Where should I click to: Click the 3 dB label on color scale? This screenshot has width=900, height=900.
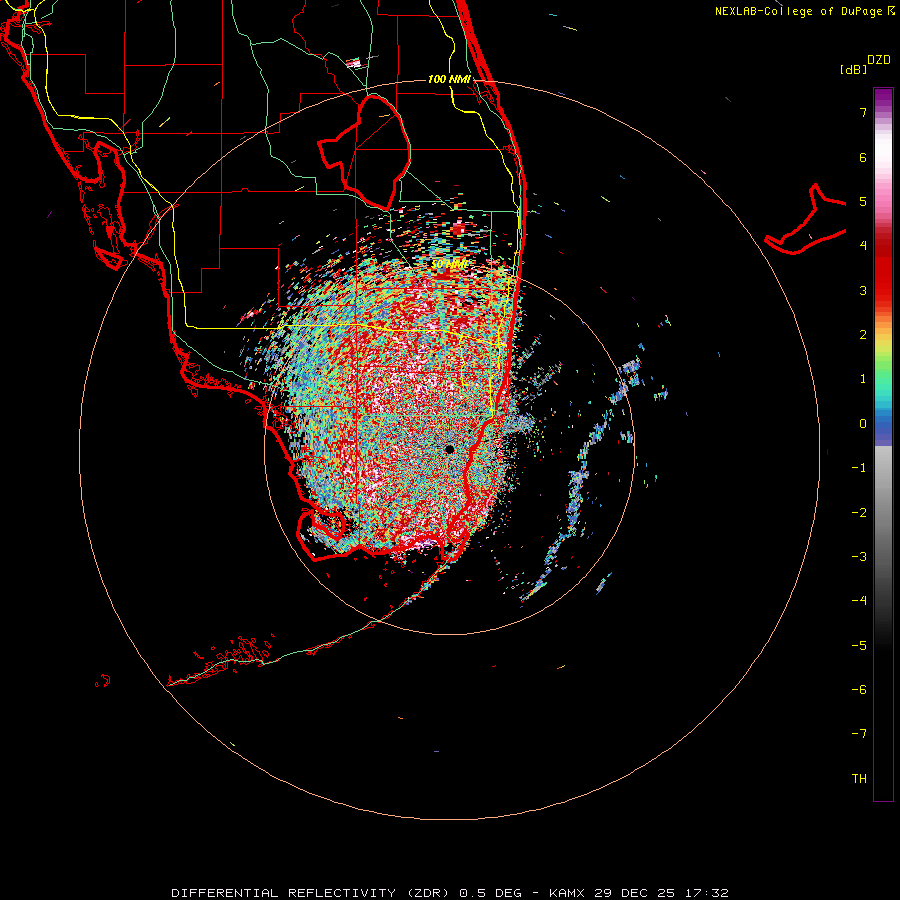click(863, 290)
